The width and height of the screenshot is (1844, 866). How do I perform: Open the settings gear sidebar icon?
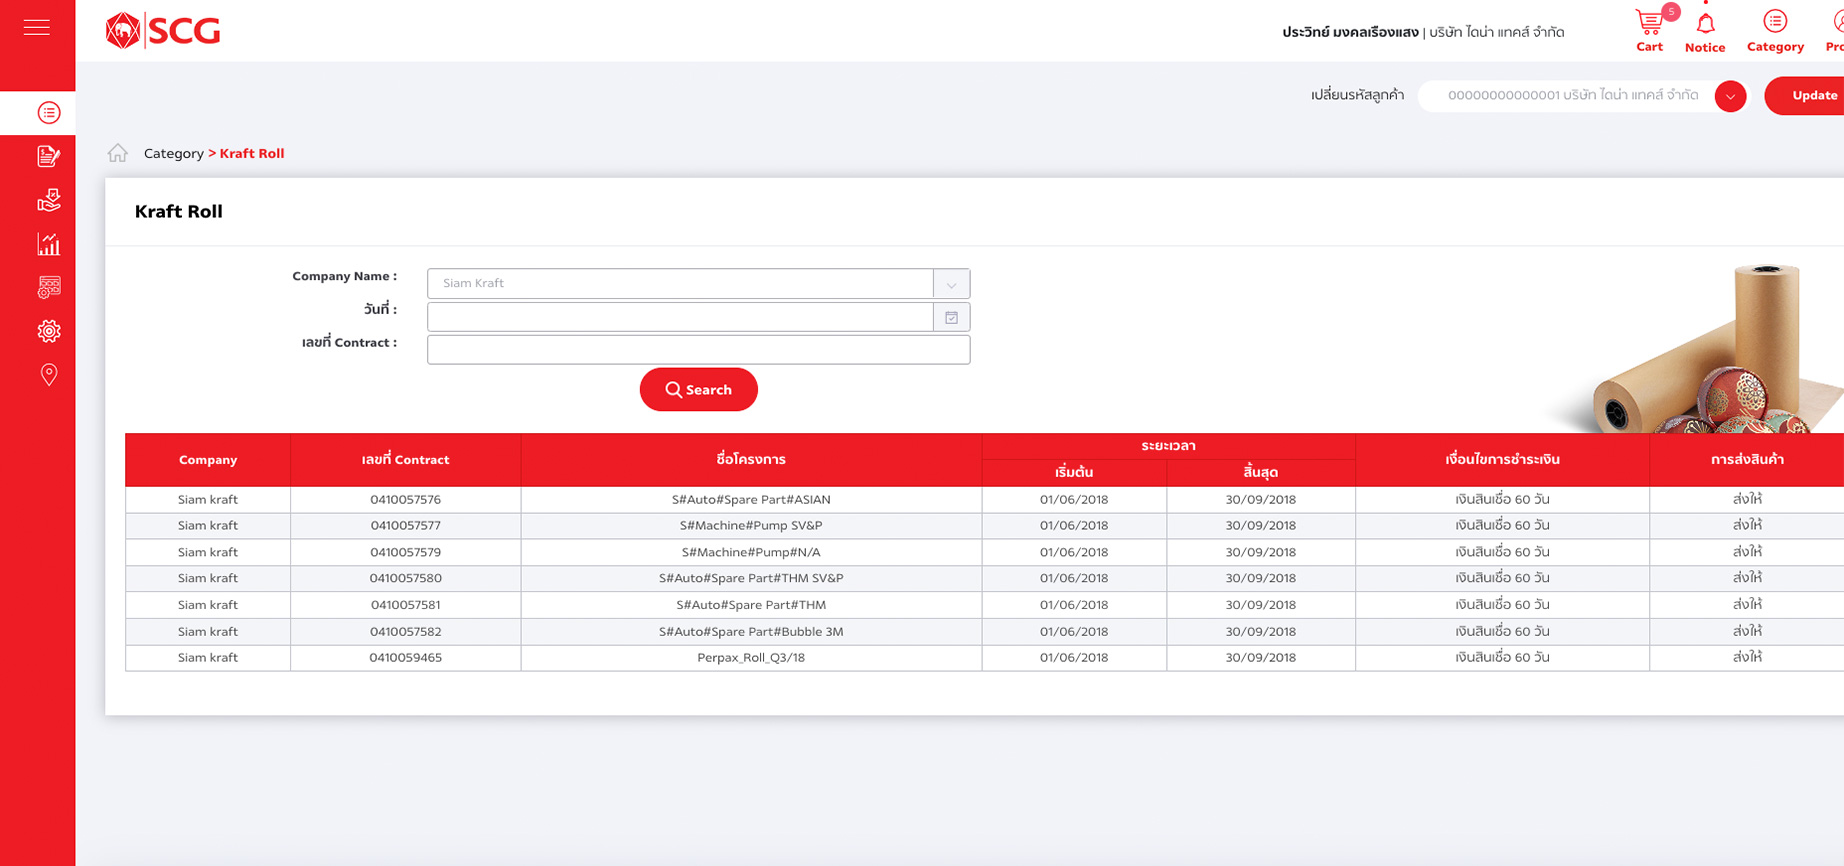(x=49, y=331)
